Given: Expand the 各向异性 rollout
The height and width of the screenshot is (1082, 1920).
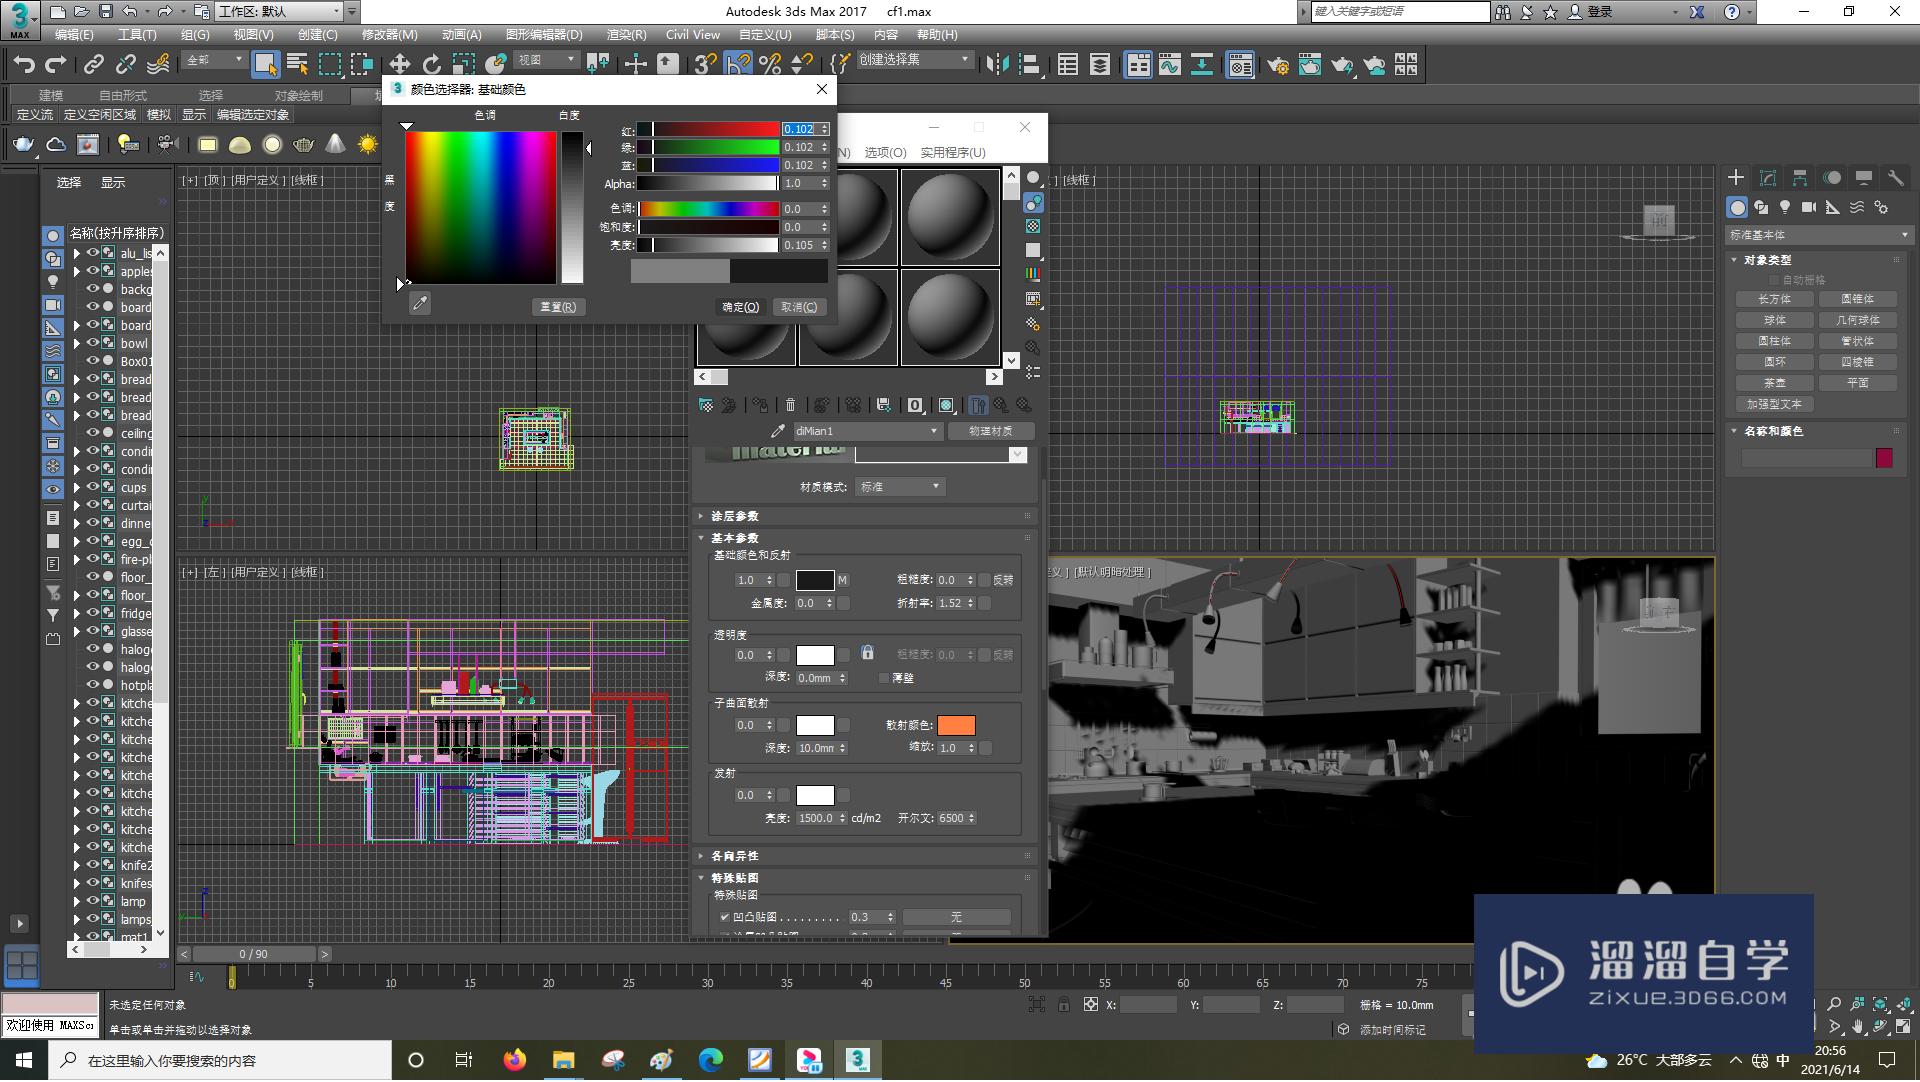Looking at the screenshot, I should coord(734,856).
